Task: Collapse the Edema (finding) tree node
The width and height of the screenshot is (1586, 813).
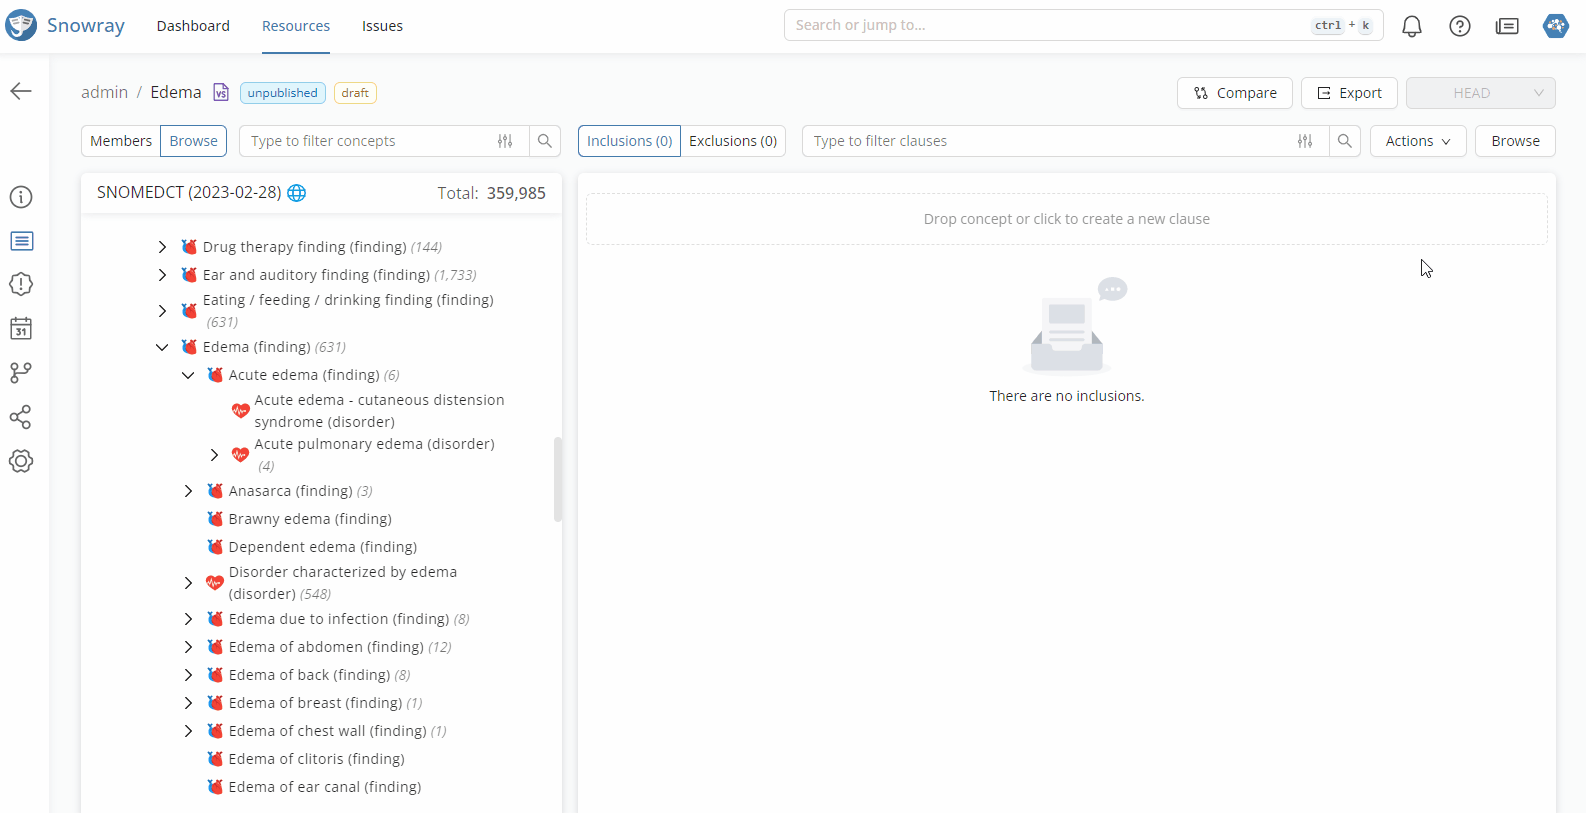Action: 162,347
